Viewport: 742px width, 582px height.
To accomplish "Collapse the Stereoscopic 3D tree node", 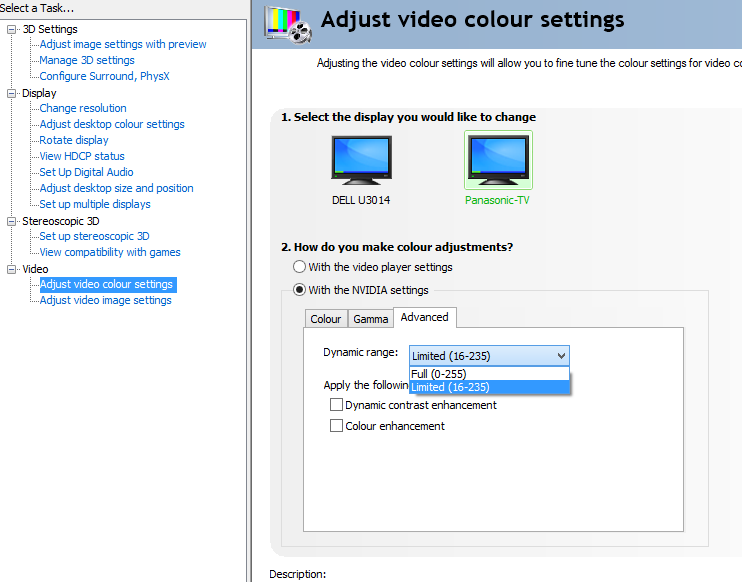I will point(12,221).
